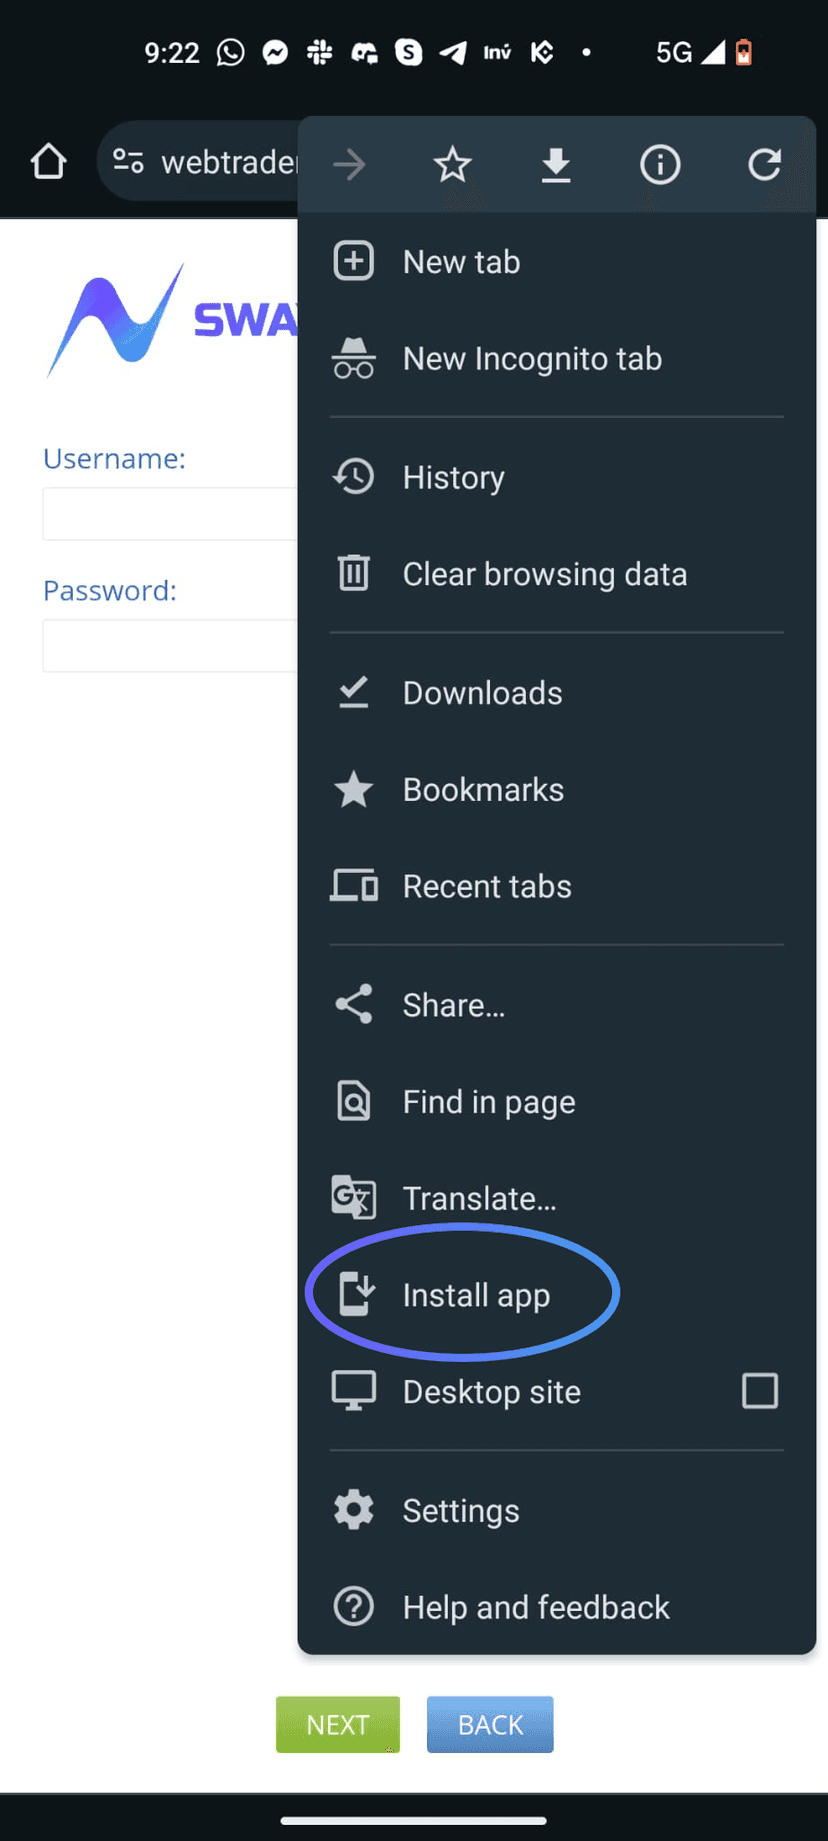This screenshot has height=1841, width=828.
Task: Enable the Desktop site checkbox
Action: coord(760,1391)
